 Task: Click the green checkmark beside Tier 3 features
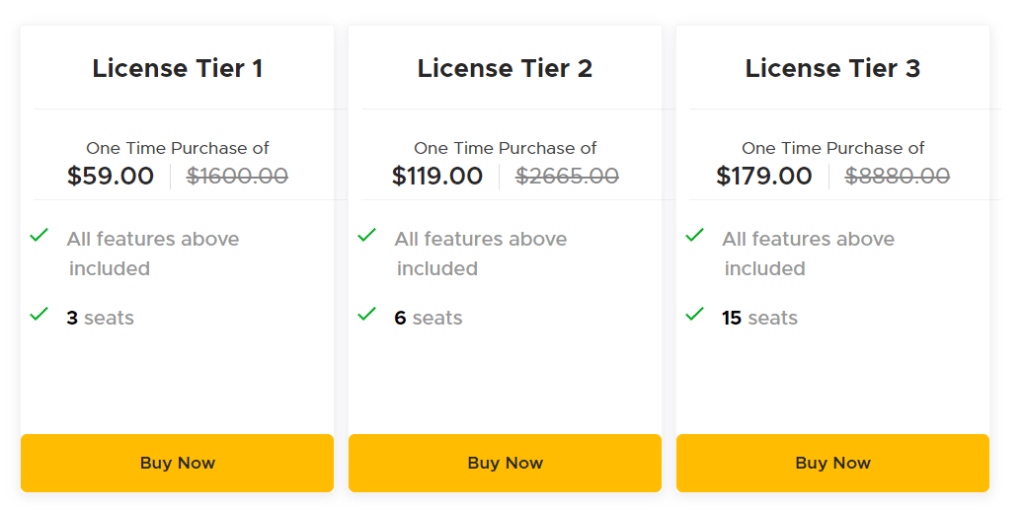(695, 236)
